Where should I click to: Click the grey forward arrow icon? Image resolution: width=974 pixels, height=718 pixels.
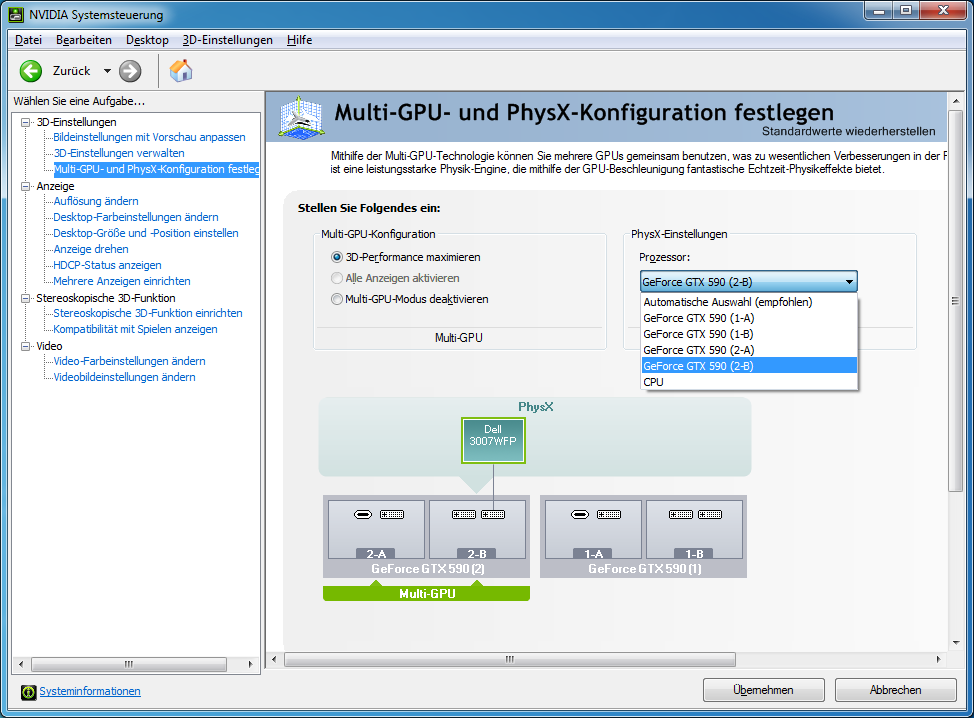tap(130, 71)
